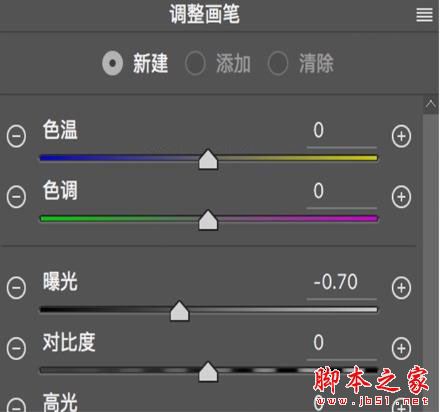Click the 曝光 value field showing -0.70
The image size is (440, 412).
click(x=341, y=283)
